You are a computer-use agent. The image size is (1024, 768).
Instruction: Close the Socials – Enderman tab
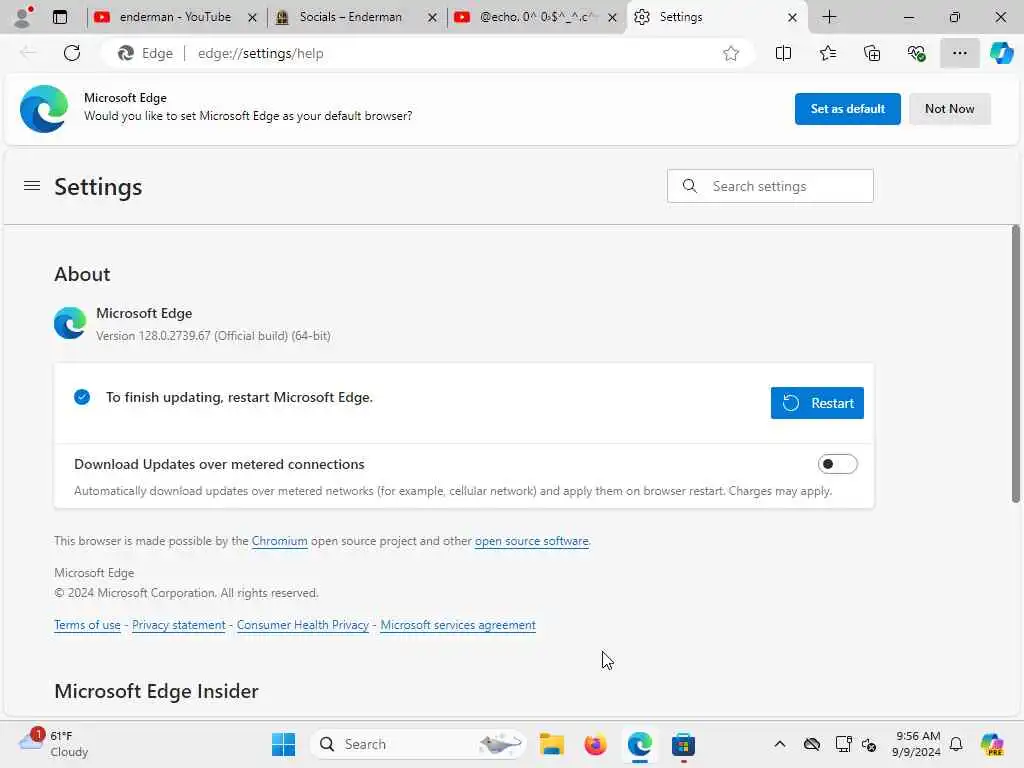click(432, 18)
